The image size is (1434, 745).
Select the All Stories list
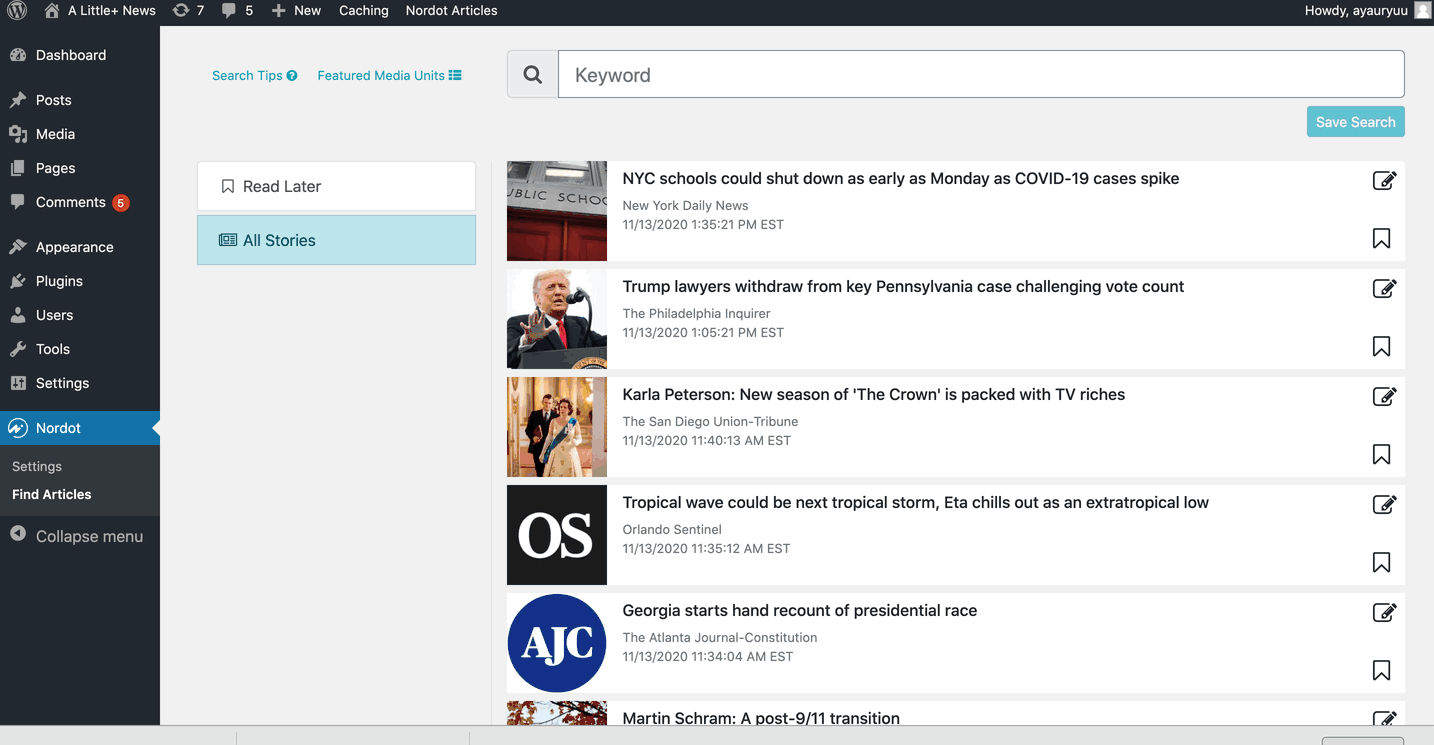(336, 240)
